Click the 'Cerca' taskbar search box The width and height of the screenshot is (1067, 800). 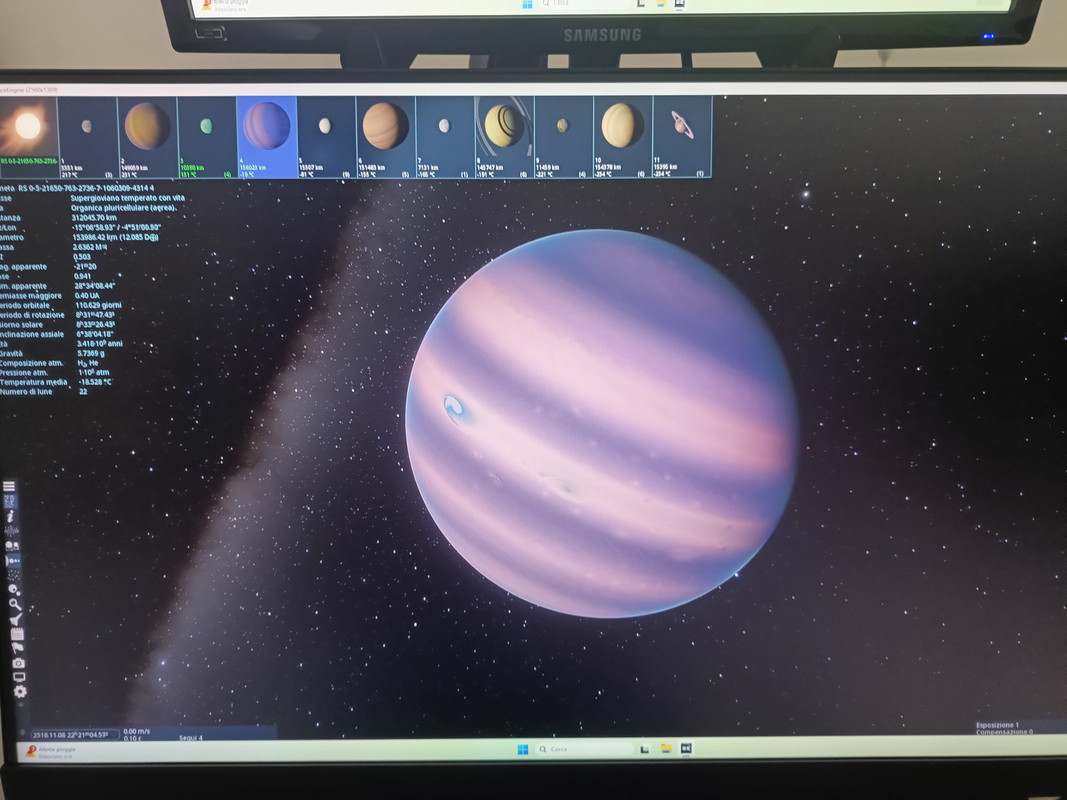point(584,749)
